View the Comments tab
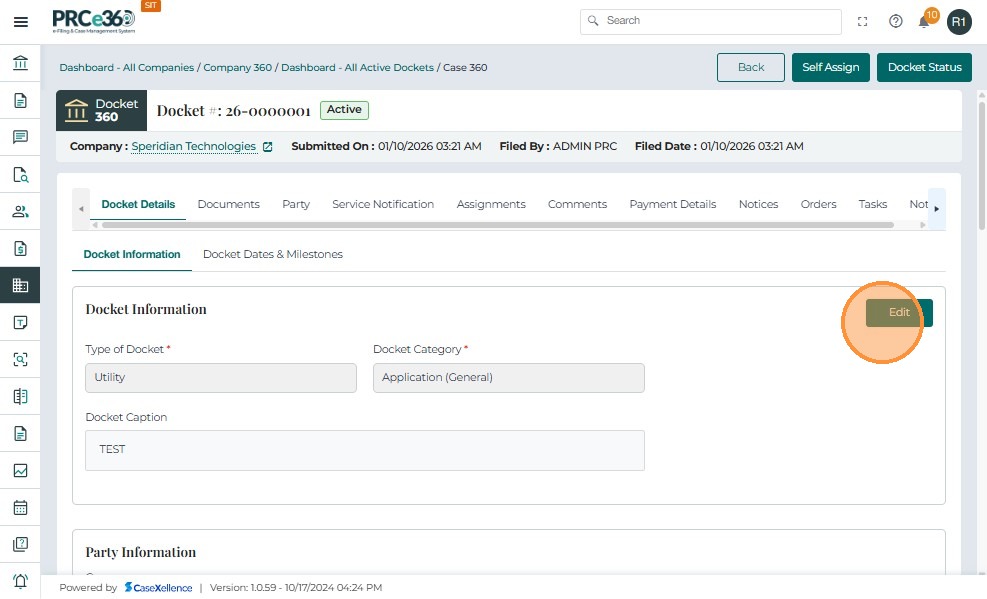 [577, 204]
